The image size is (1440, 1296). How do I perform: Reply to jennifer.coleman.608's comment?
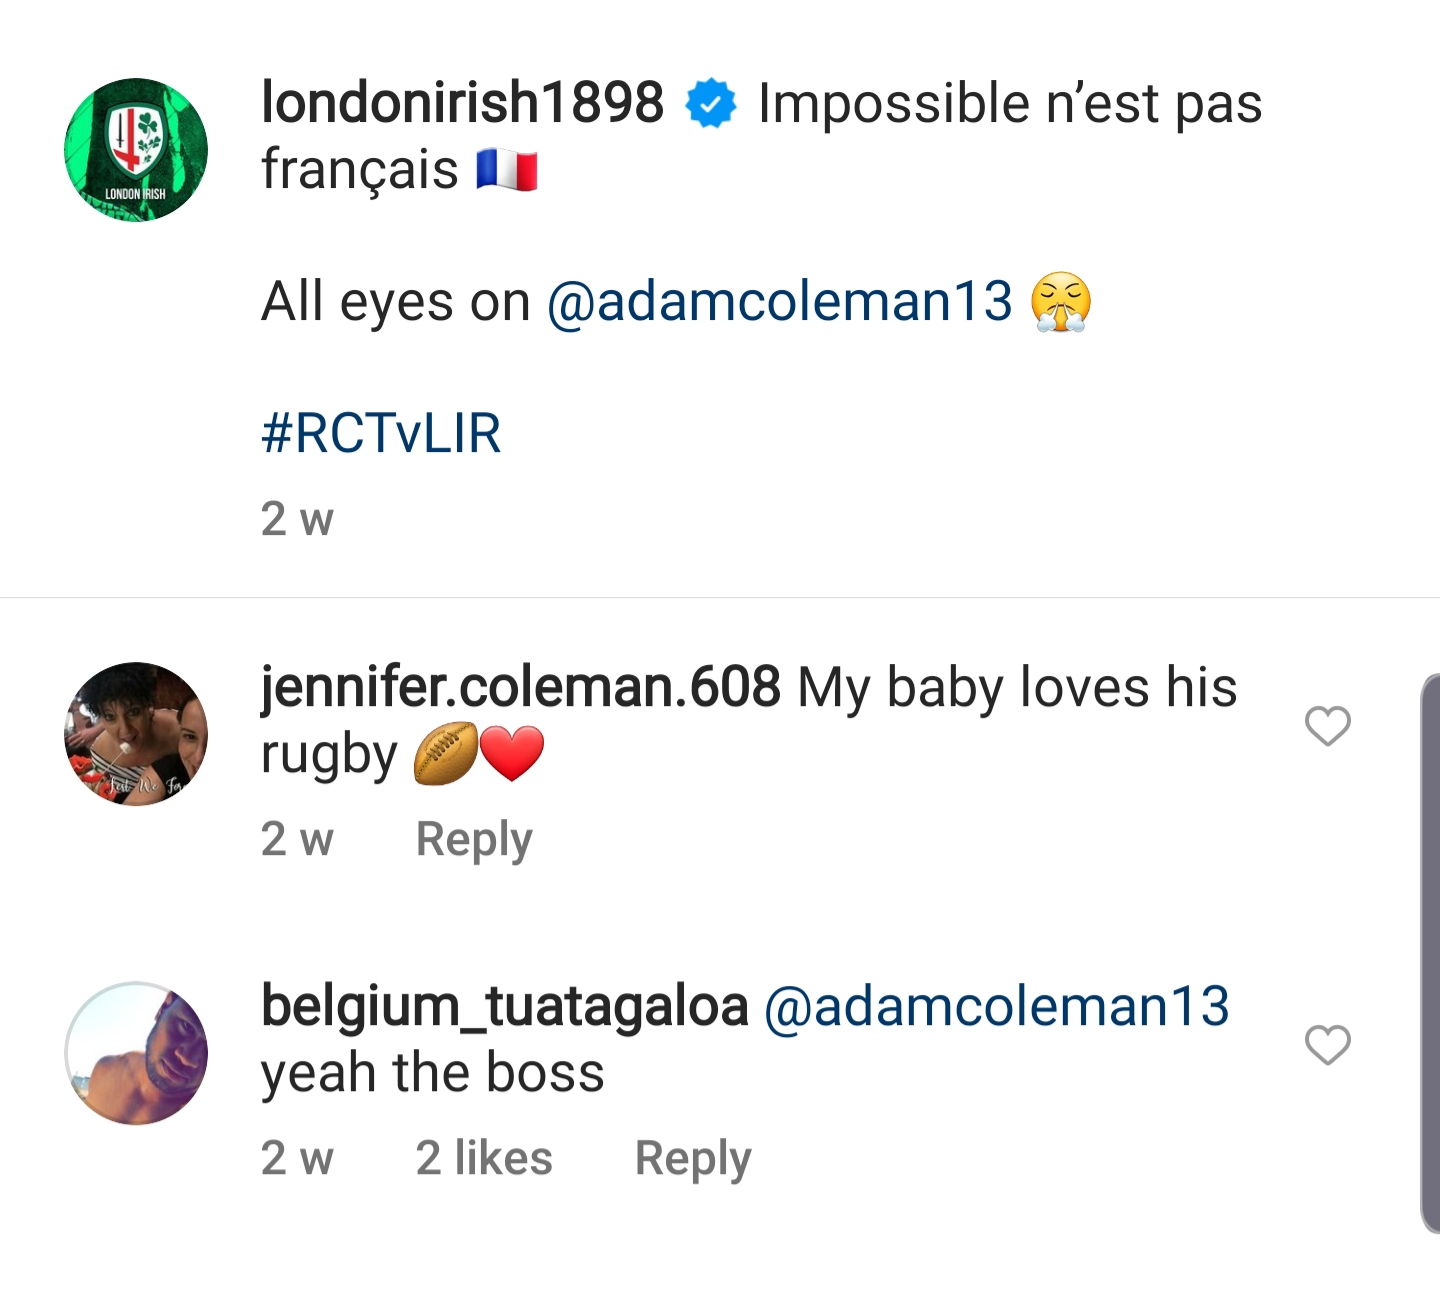click(x=474, y=839)
